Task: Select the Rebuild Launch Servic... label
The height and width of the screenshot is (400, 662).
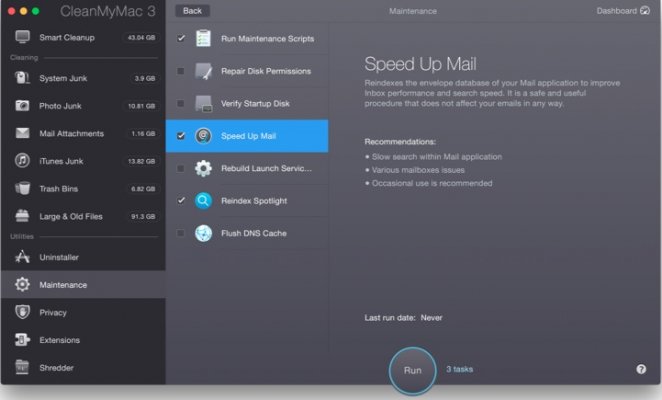Action: coord(266,168)
